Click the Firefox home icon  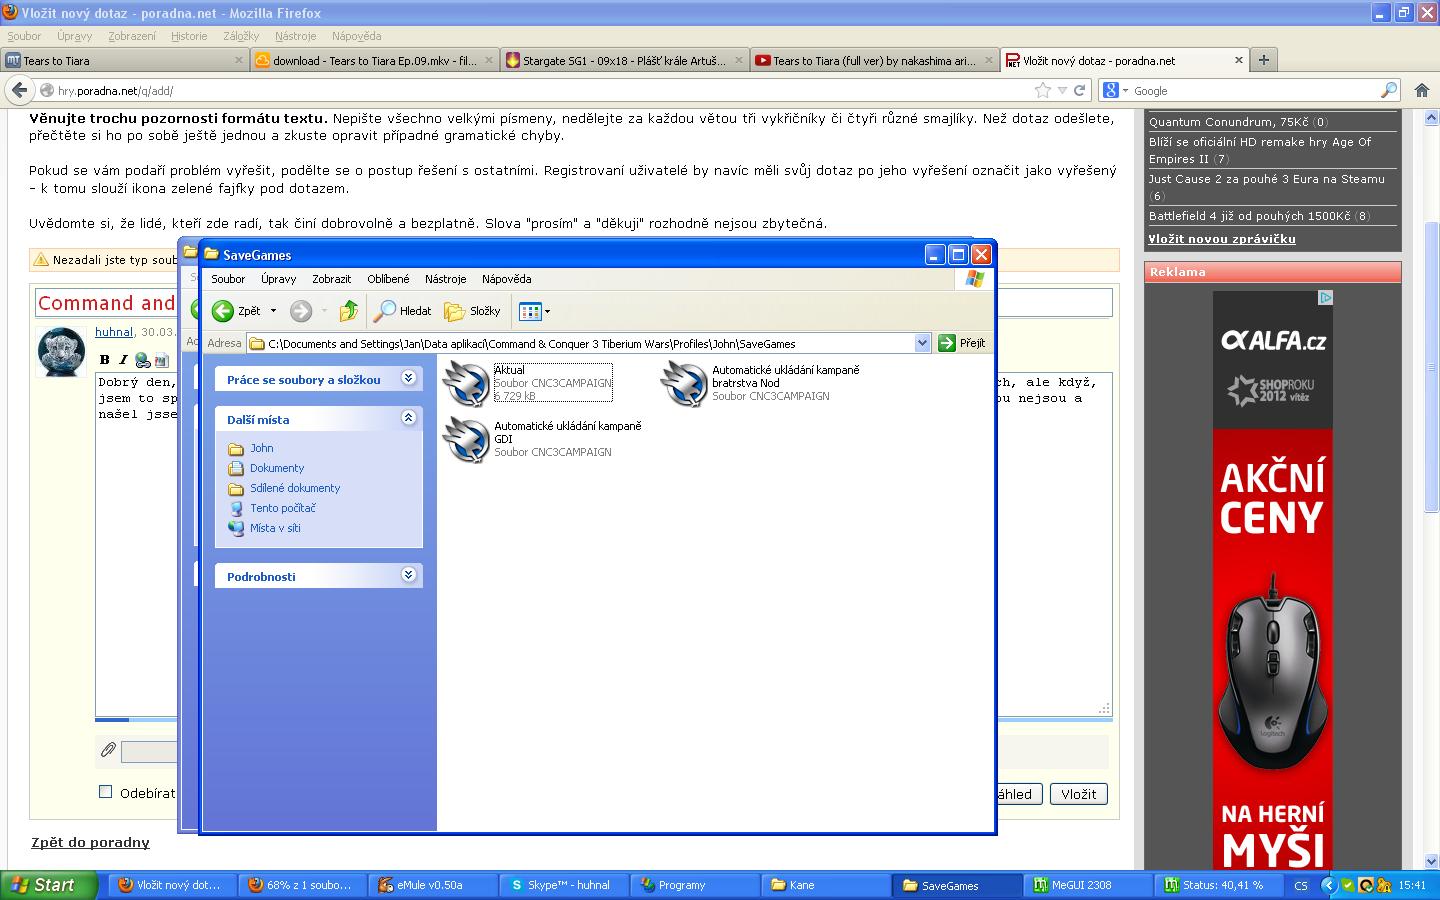click(1422, 90)
